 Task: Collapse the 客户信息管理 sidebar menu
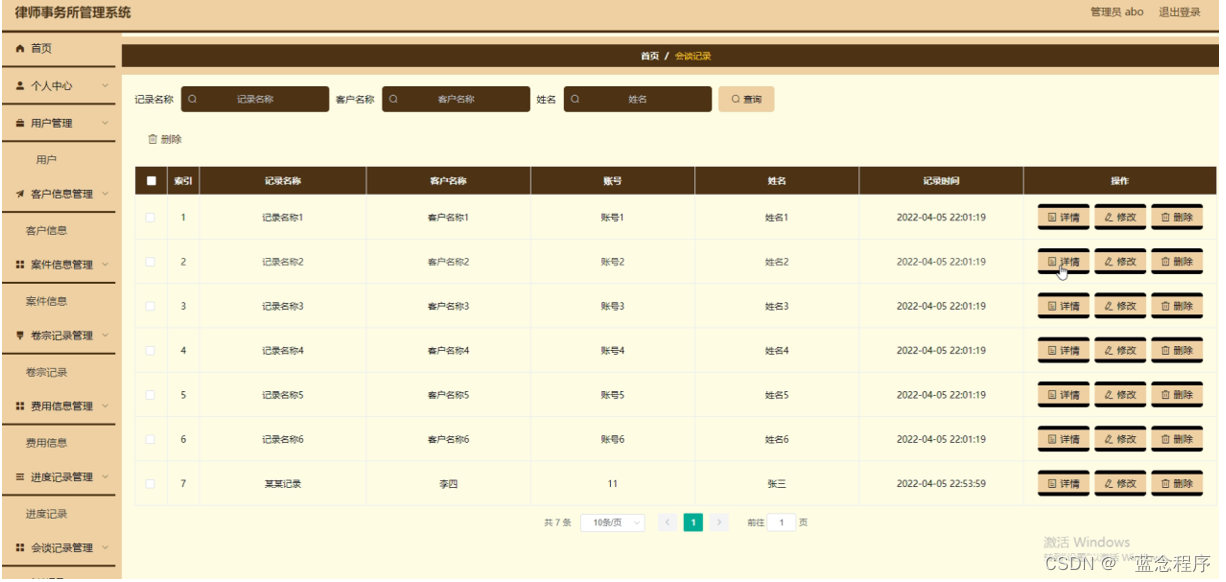click(60, 194)
